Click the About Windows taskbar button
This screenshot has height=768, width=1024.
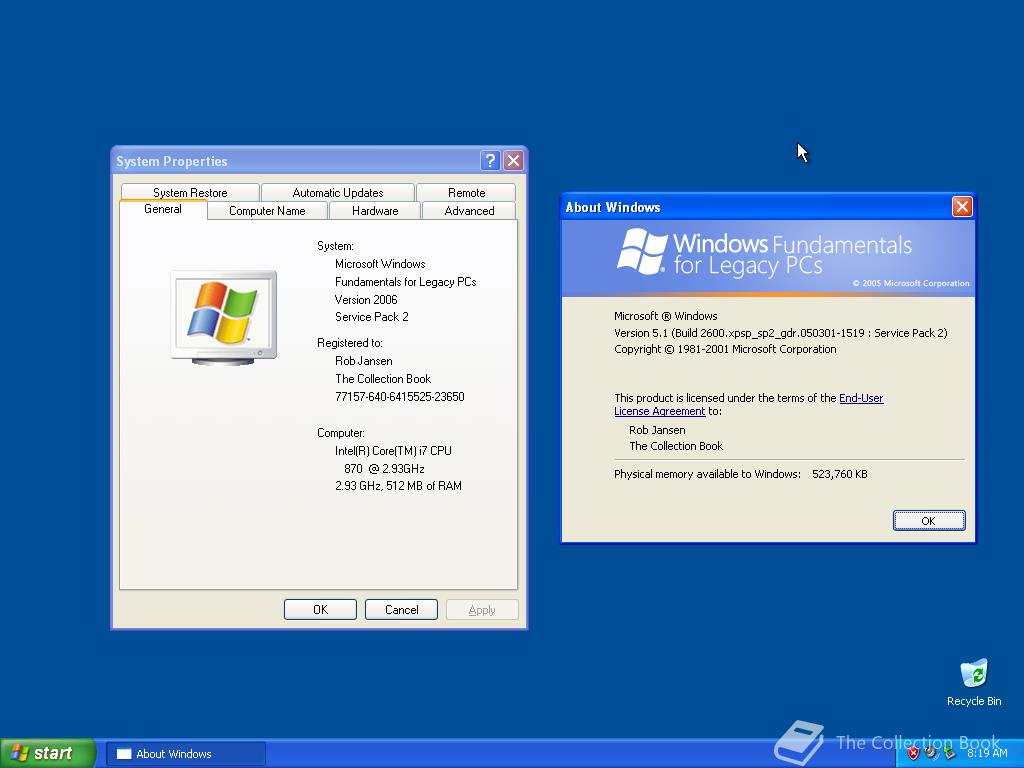tap(185, 754)
